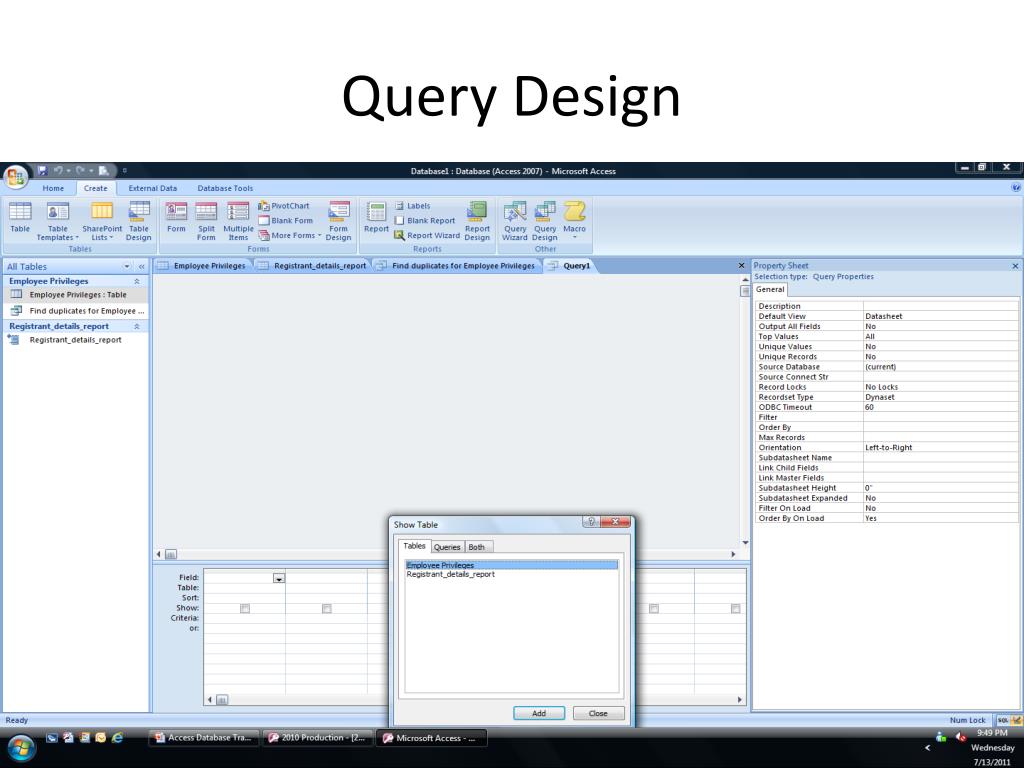
Task: Open Table Templates gallery
Action: click(57, 221)
